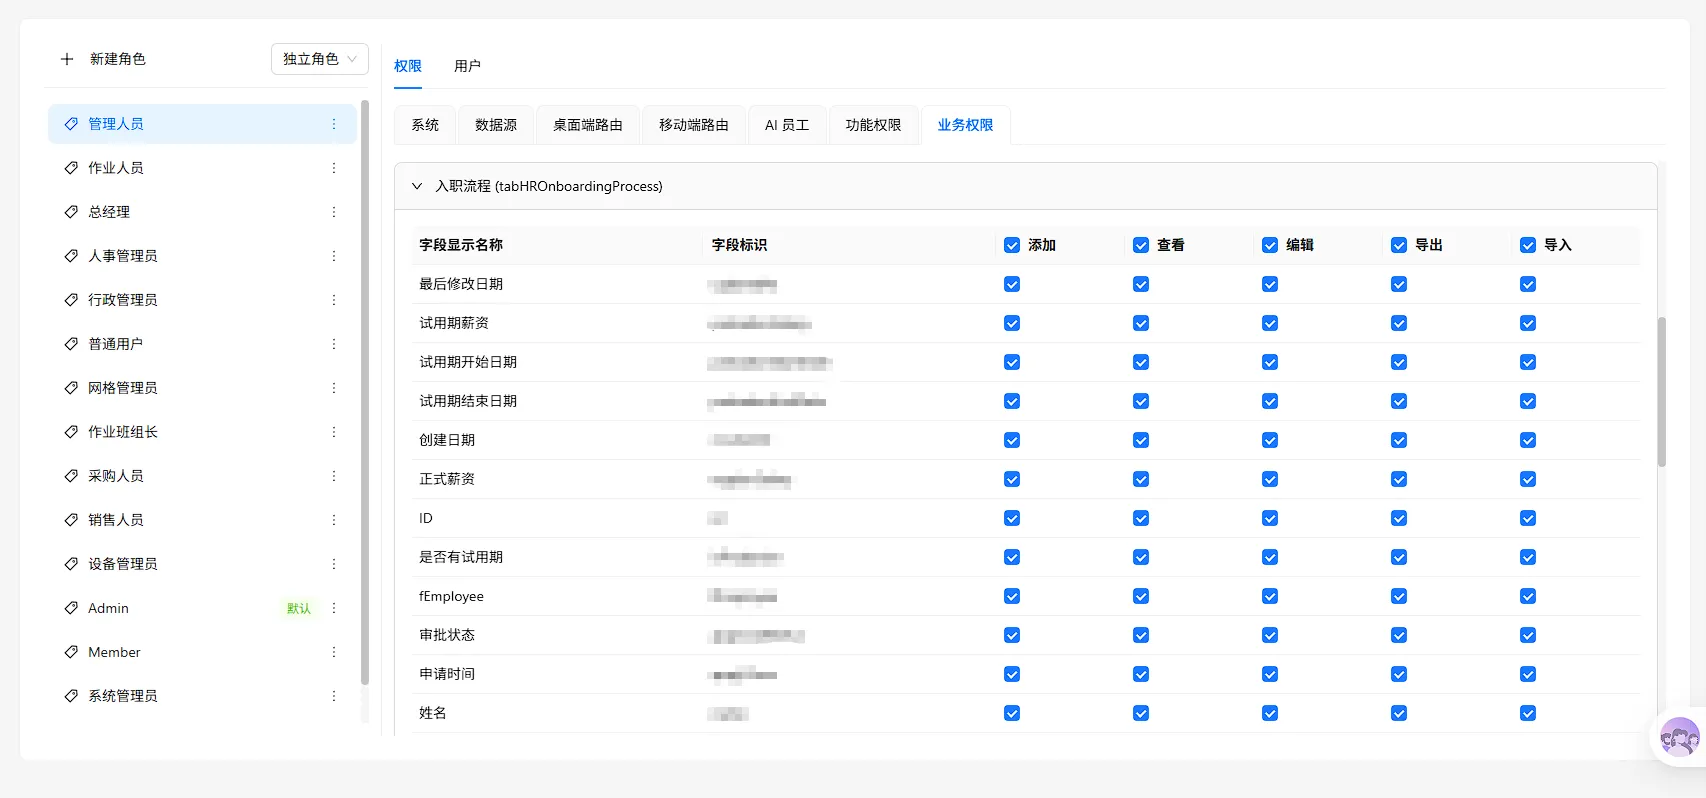The height and width of the screenshot is (798, 1706).
Task: Open the more menu for 系统管理员 role
Action: [334, 696]
